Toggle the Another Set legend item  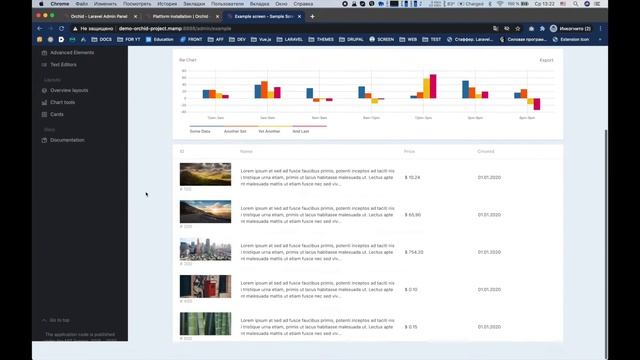[235, 131]
